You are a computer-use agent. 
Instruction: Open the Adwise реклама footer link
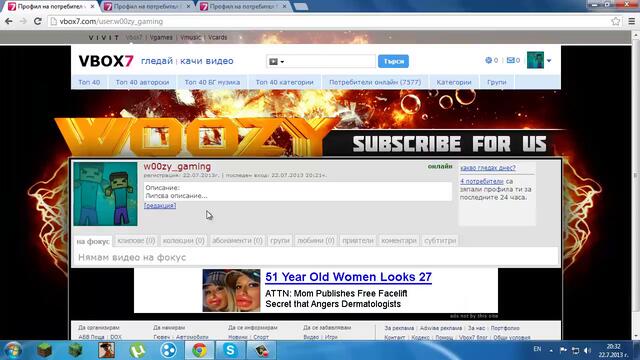point(441,328)
